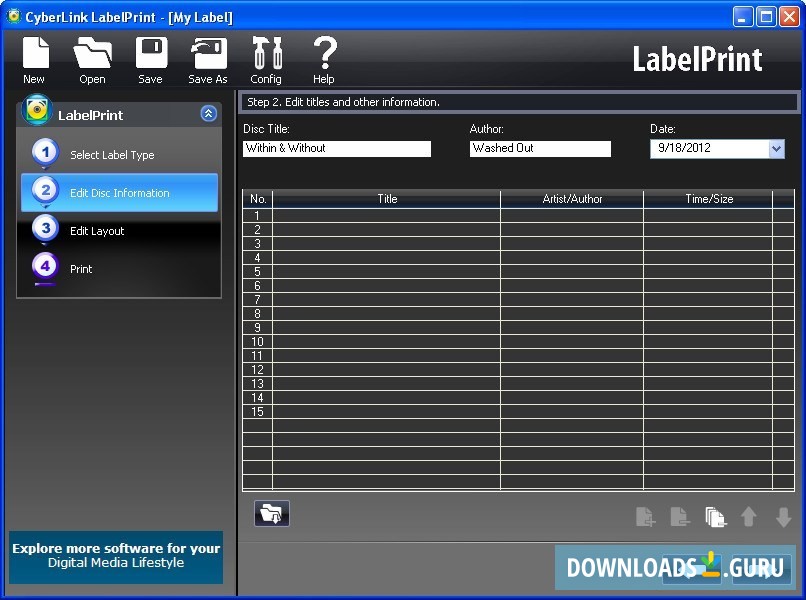The height and width of the screenshot is (600, 806).
Task: Open Help using the question mark icon
Action: tap(323, 57)
